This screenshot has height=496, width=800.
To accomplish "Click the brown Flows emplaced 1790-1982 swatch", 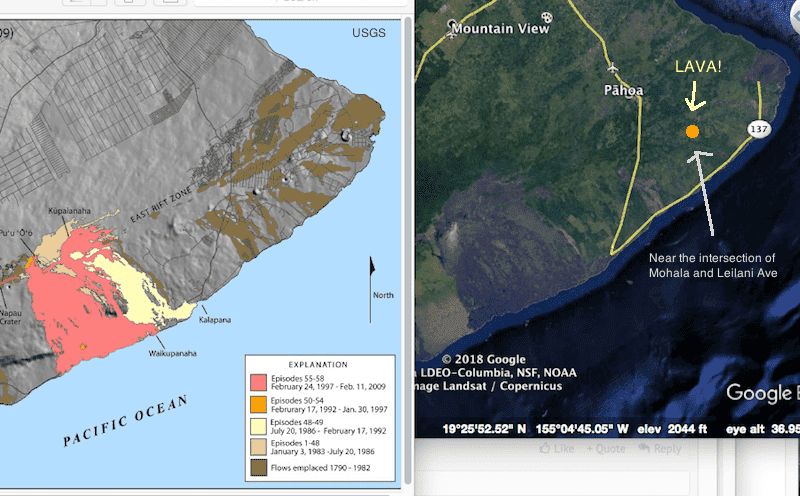I will [259, 467].
